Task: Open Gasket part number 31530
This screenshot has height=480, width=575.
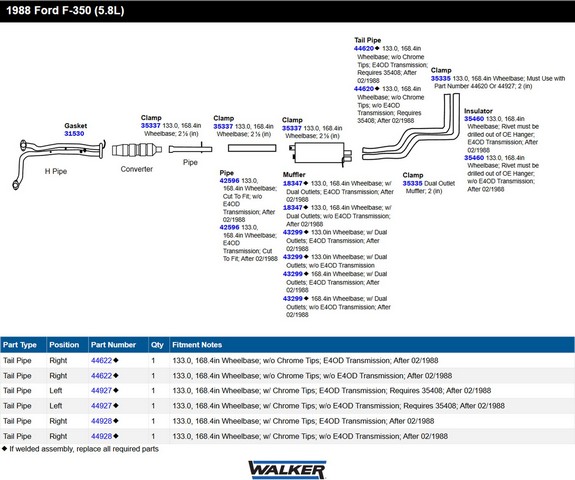Action: click(x=74, y=133)
